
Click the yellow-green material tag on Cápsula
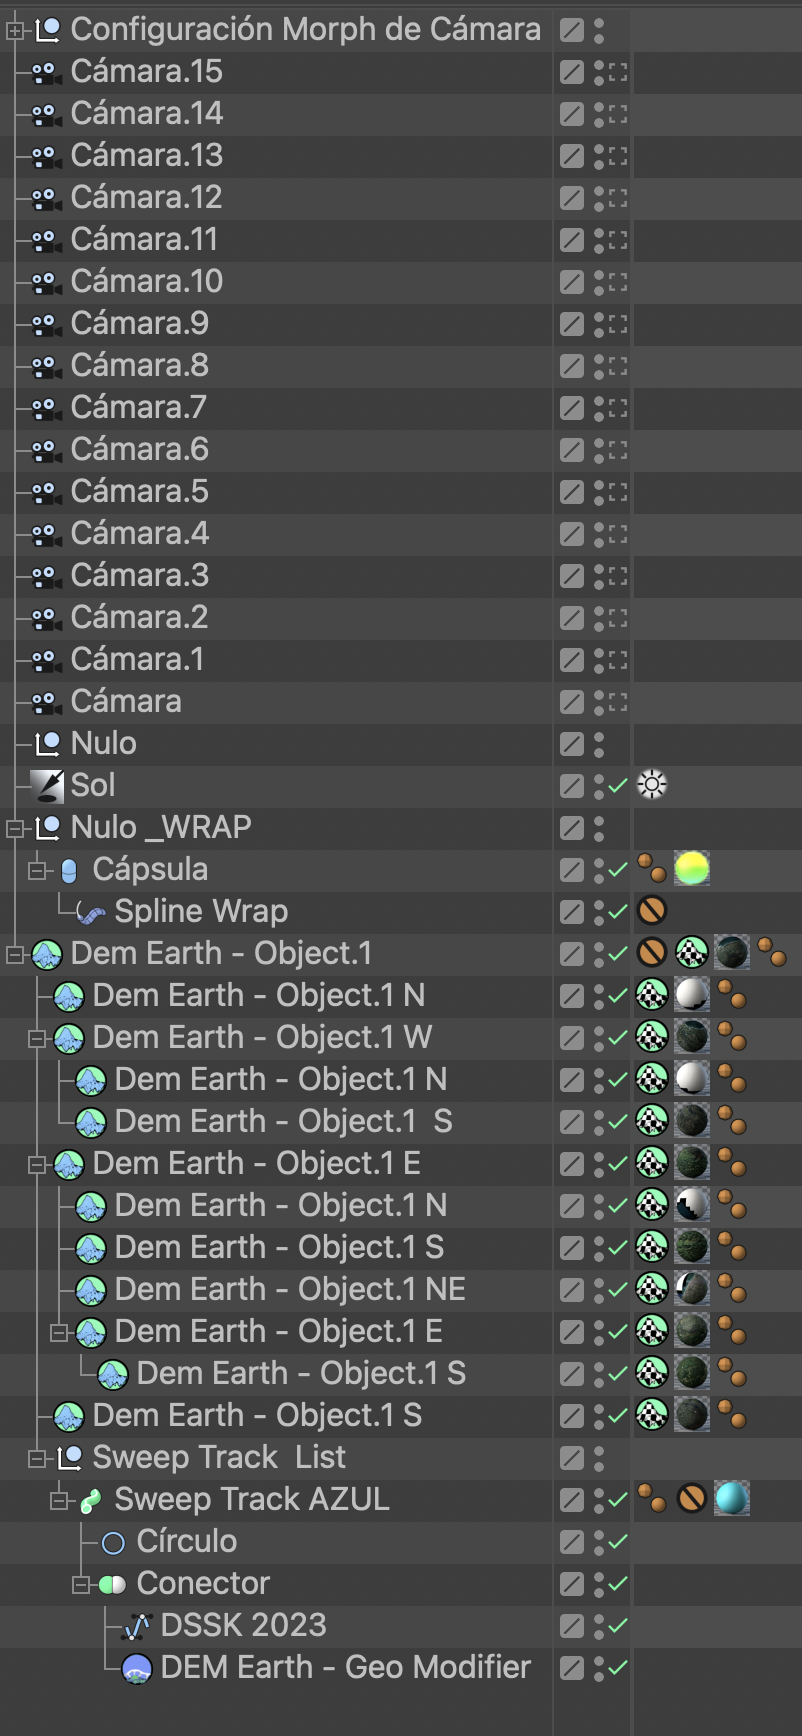pyautogui.click(x=691, y=869)
